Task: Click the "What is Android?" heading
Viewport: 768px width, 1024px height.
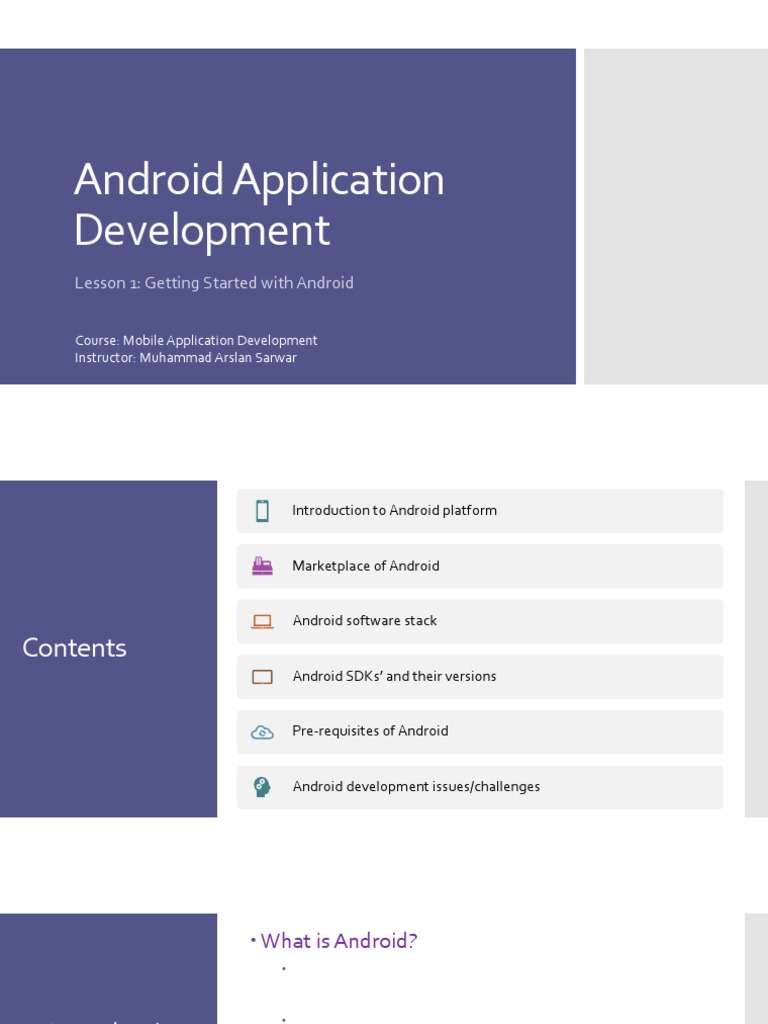Action: [x=338, y=941]
